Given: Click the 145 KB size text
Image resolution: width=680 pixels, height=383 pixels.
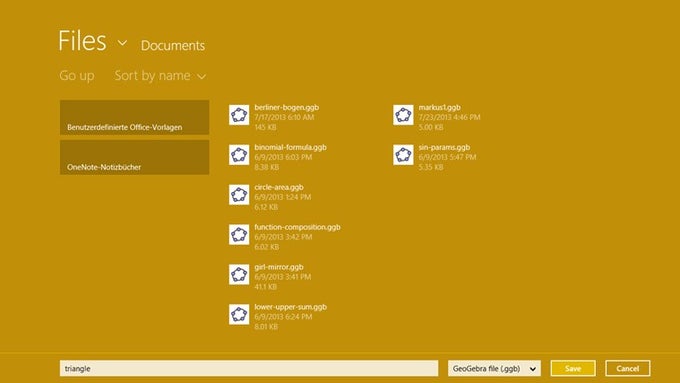Looking at the screenshot, I should tap(265, 128).
